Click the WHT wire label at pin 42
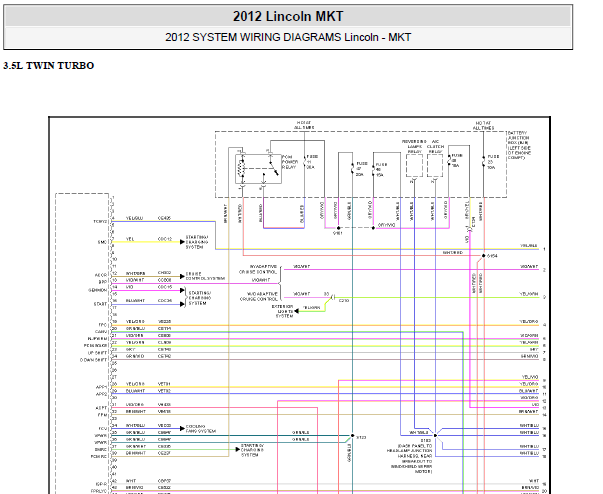This screenshot has width=603, height=494. coord(130,481)
